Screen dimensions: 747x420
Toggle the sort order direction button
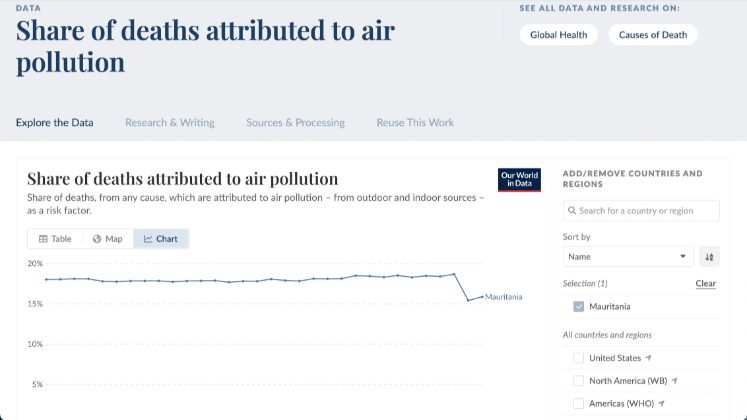pyautogui.click(x=709, y=257)
